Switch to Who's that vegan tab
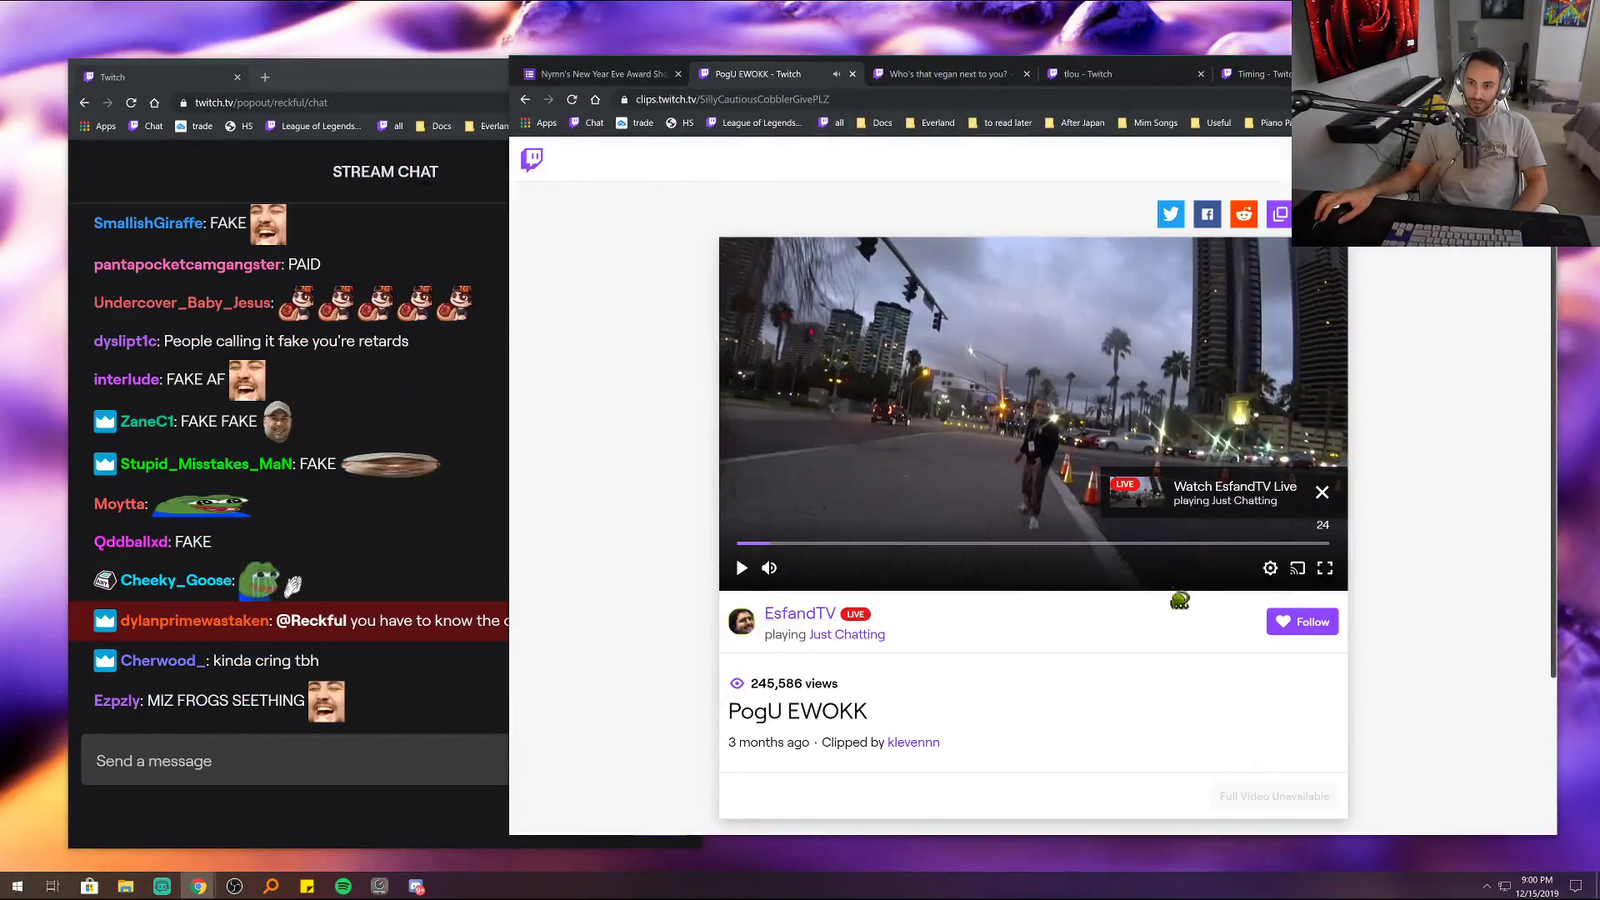The height and width of the screenshot is (900, 1600). click(948, 74)
